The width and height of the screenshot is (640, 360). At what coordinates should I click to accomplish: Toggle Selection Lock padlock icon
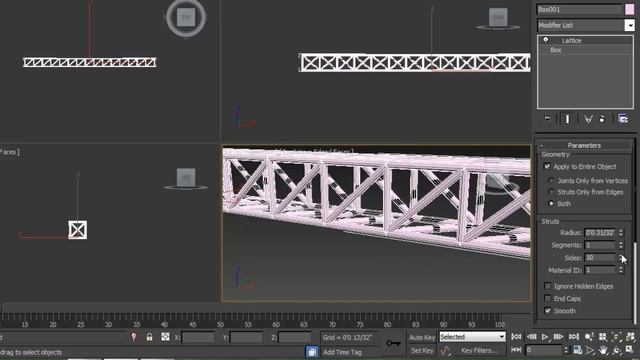pos(149,337)
